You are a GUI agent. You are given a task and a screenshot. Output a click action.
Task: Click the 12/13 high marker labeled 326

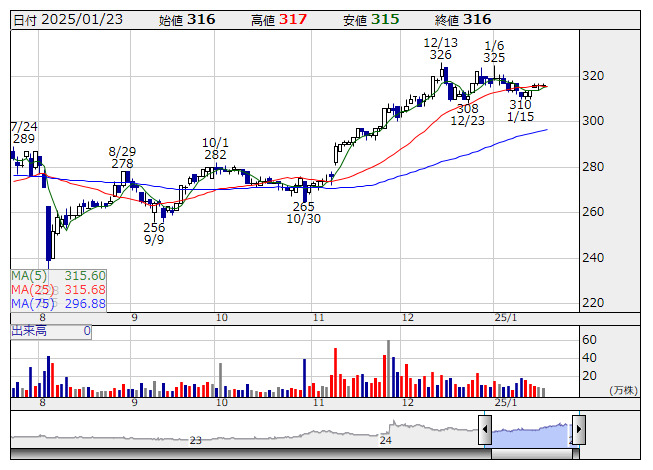(440, 55)
